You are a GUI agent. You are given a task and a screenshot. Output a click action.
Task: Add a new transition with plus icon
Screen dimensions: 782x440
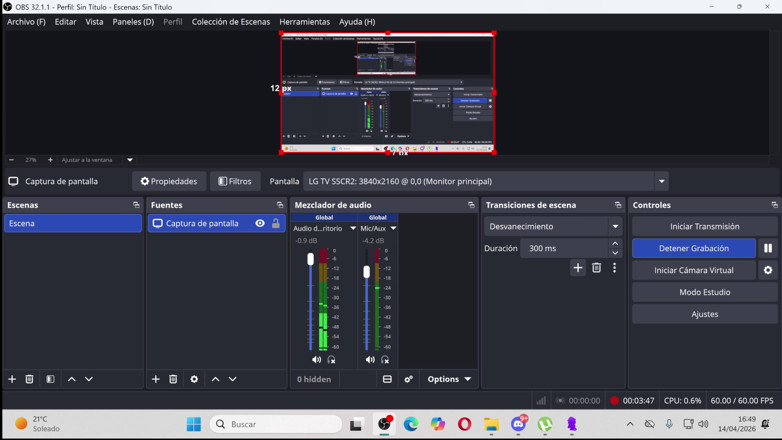click(x=578, y=268)
